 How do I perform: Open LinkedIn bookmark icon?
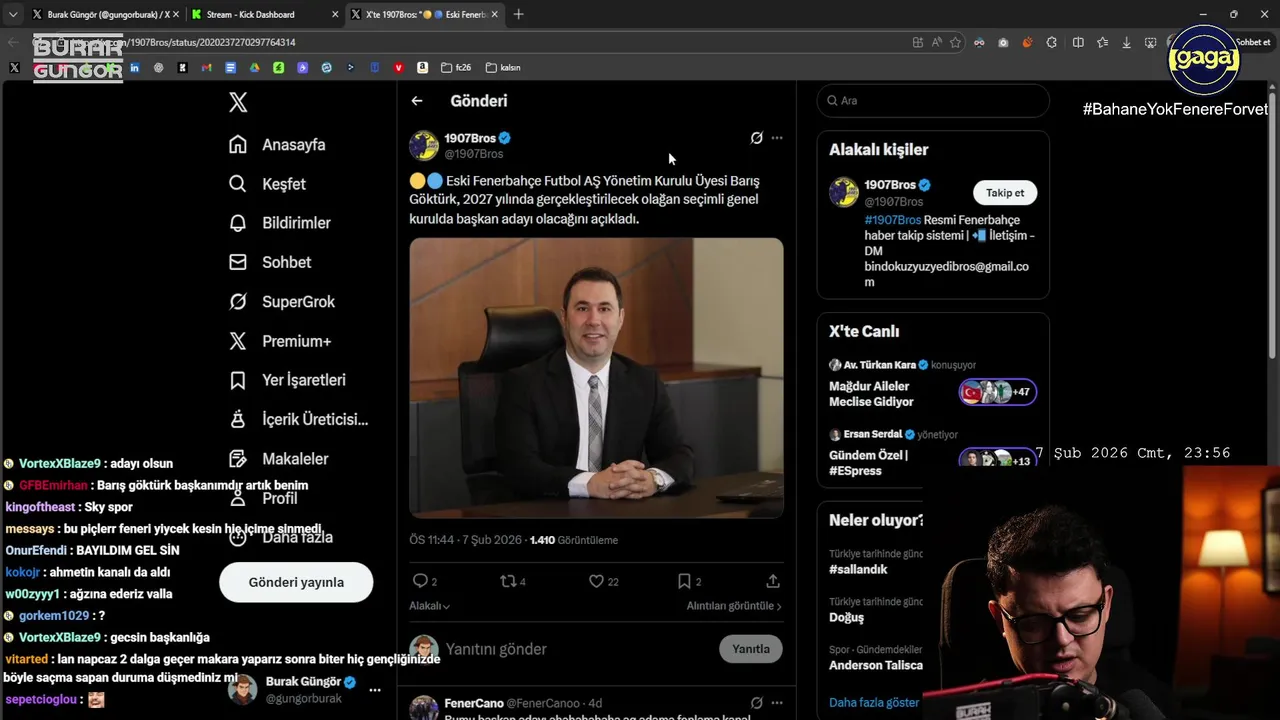(x=134, y=68)
